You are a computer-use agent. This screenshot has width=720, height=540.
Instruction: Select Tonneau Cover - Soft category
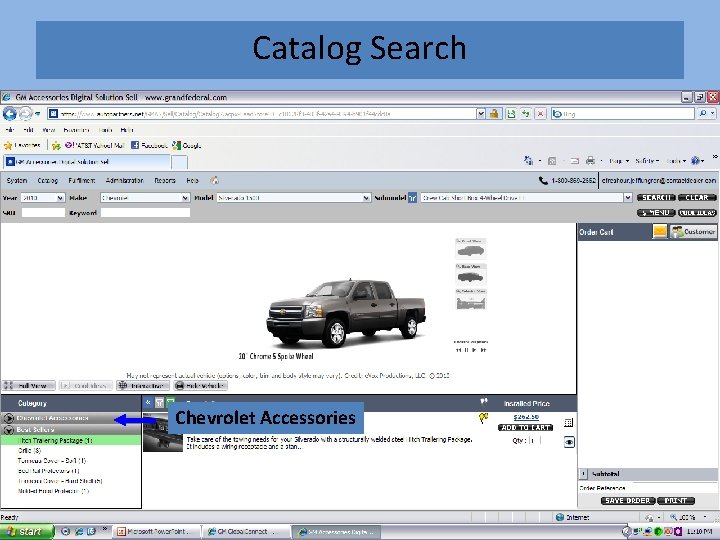(x=51, y=461)
